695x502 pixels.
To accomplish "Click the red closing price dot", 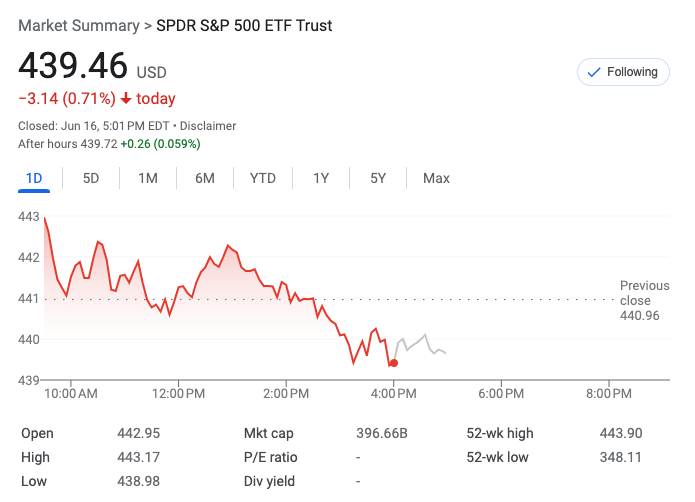I will pos(393,363).
